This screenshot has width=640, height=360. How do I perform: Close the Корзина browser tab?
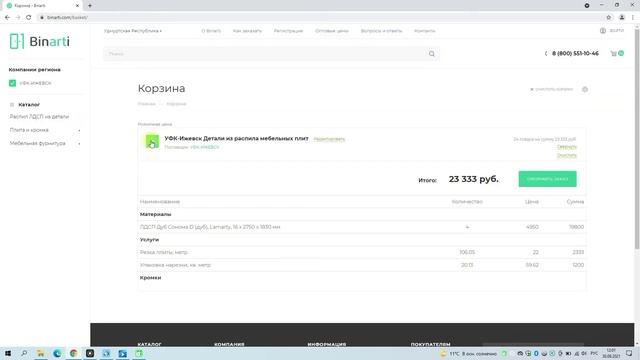77,6
